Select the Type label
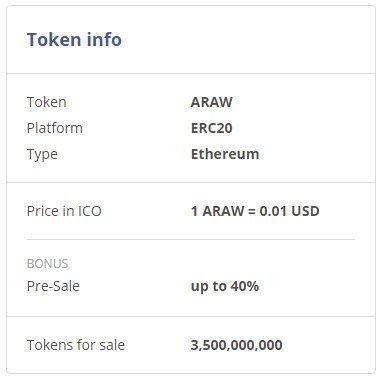The width and height of the screenshot is (383, 384). click(x=42, y=155)
